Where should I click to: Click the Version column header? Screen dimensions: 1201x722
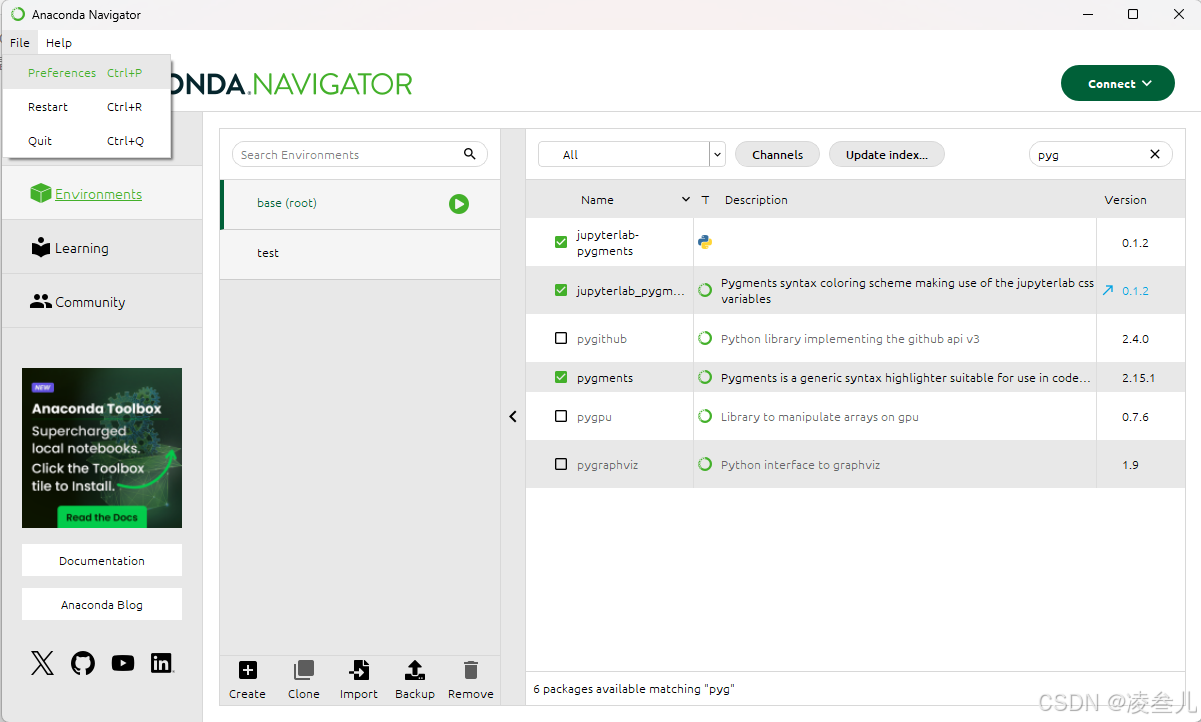[1125, 200]
